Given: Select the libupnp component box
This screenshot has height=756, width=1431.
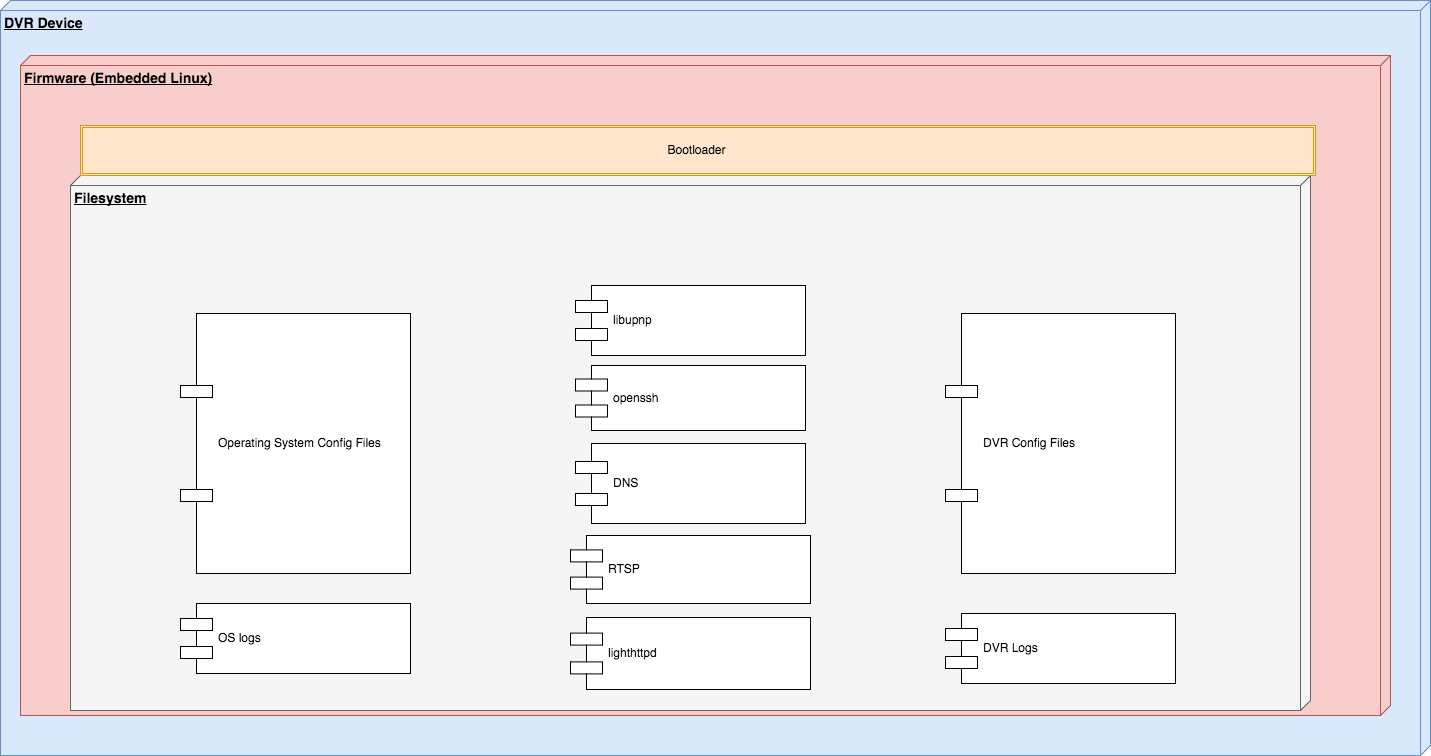Looking at the screenshot, I should tap(698, 320).
